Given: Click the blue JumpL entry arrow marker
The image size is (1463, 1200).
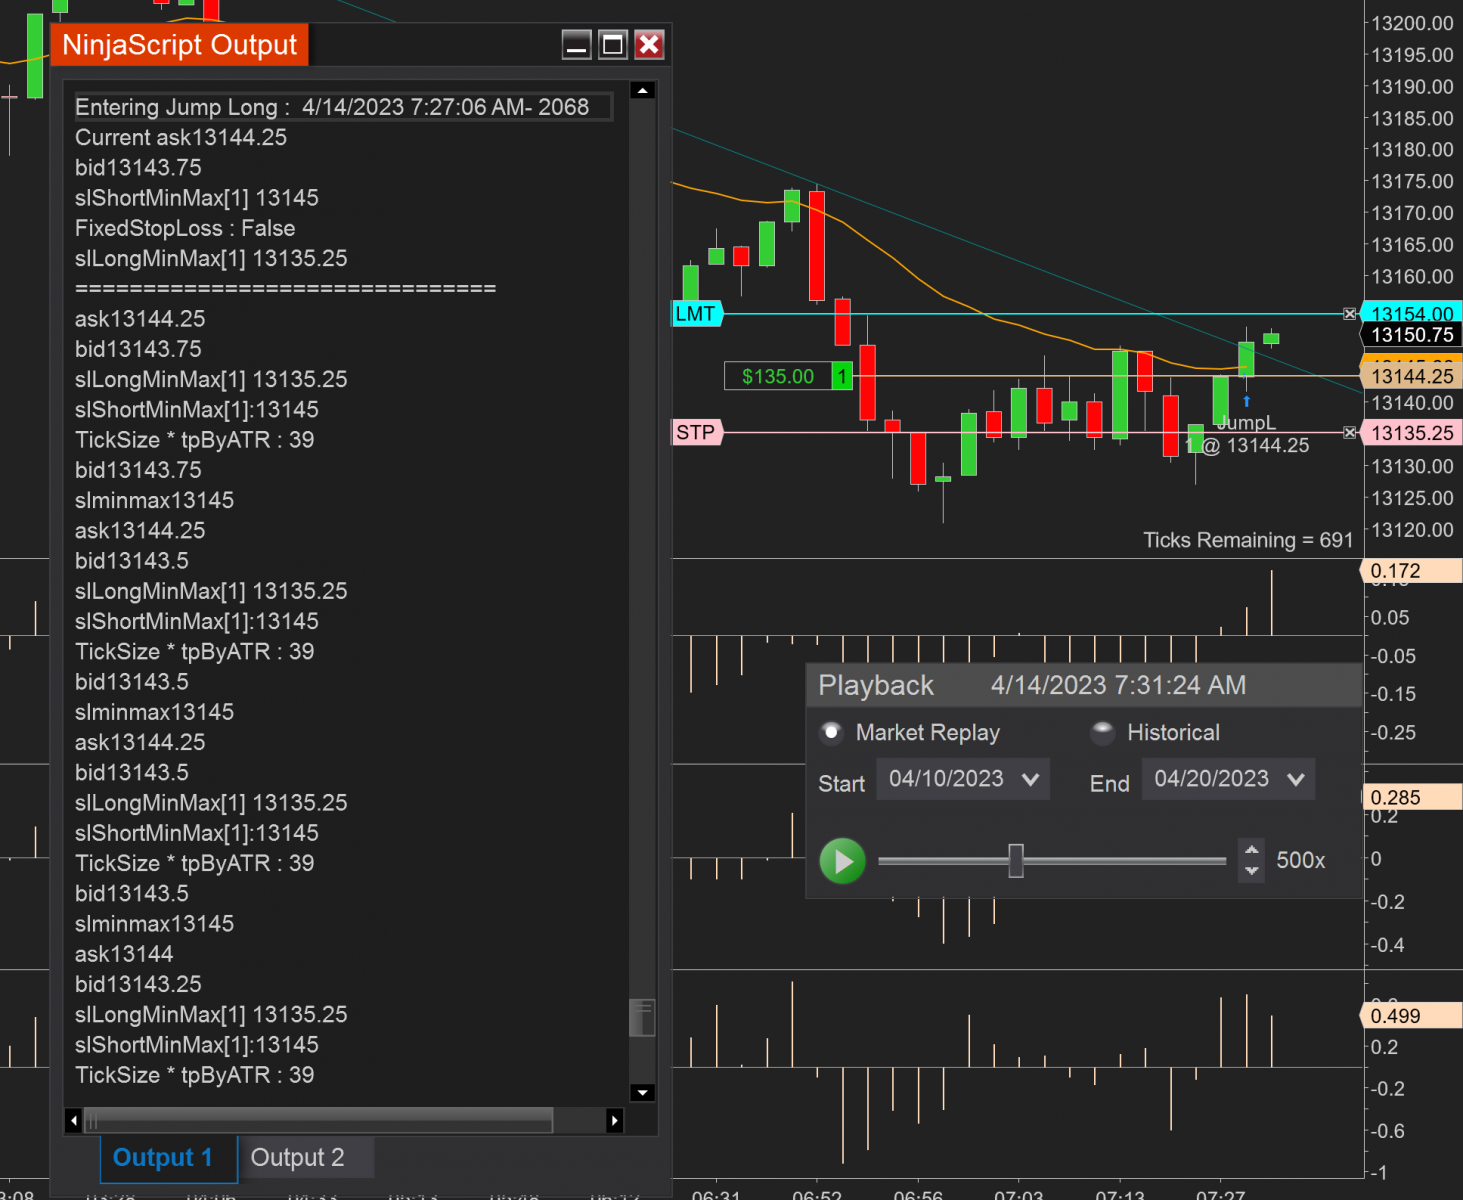Looking at the screenshot, I should pos(1247,402).
